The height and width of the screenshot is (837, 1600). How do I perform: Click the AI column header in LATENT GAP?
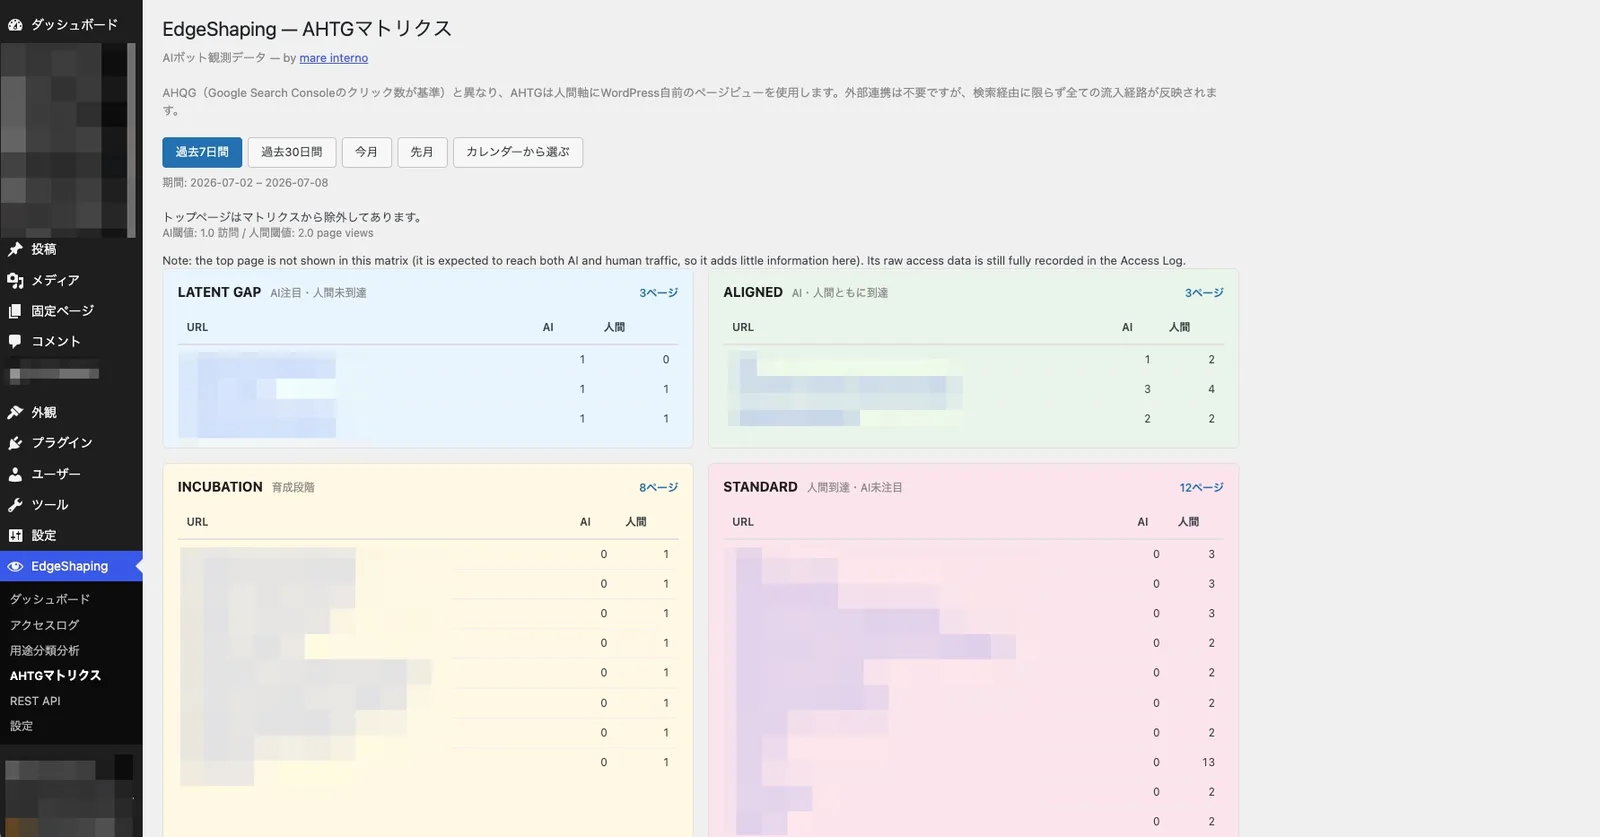[548, 327]
